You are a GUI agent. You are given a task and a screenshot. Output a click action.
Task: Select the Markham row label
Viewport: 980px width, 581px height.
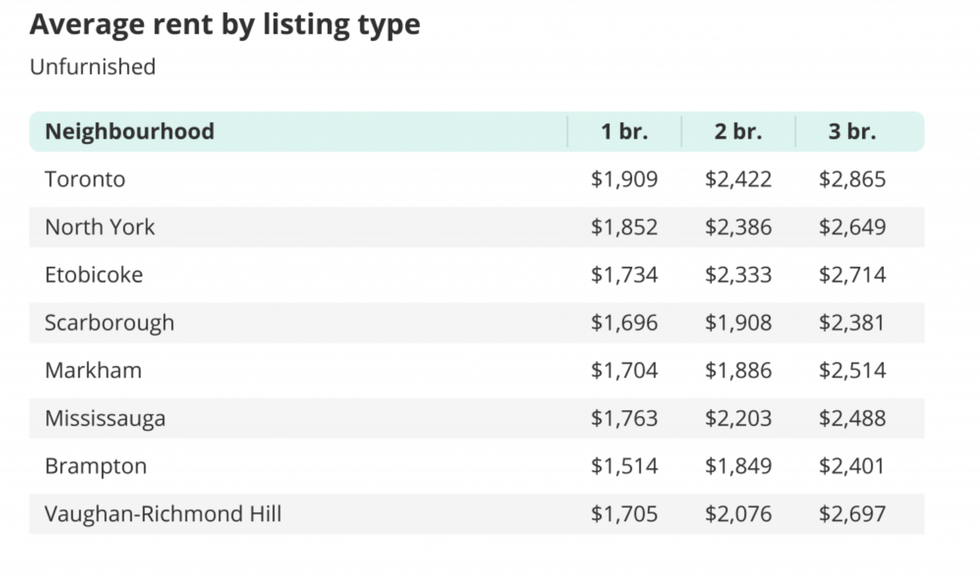[x=93, y=370]
